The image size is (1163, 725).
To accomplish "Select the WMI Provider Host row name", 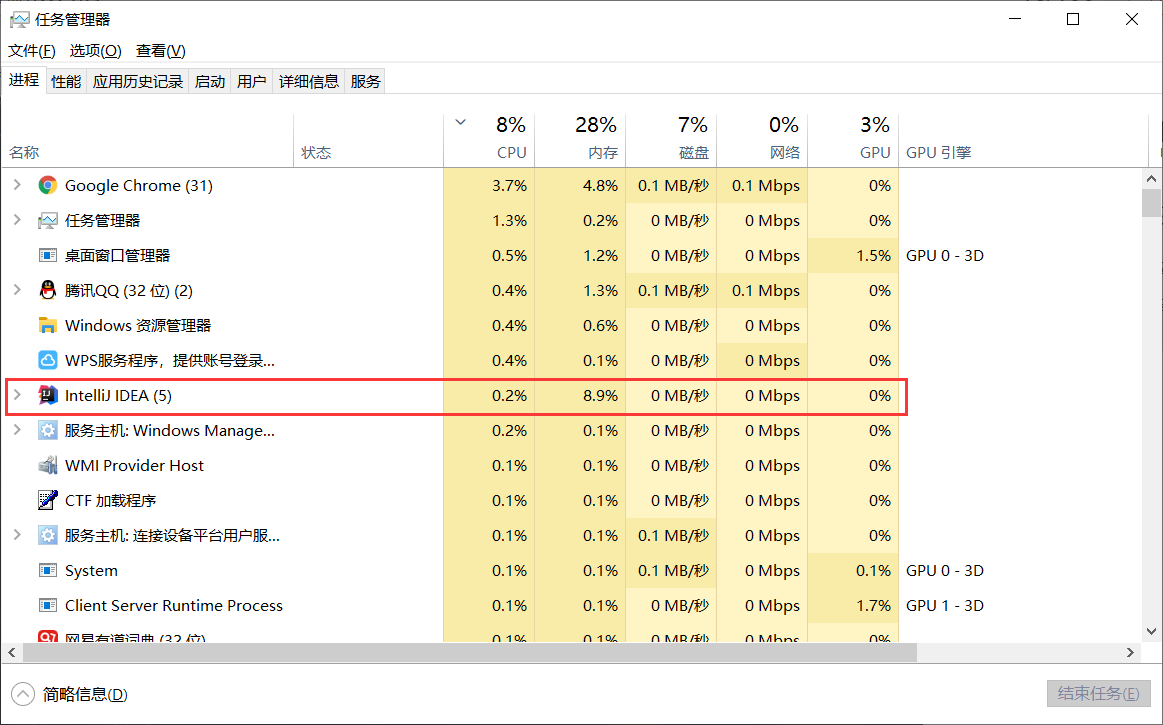I will click(134, 465).
